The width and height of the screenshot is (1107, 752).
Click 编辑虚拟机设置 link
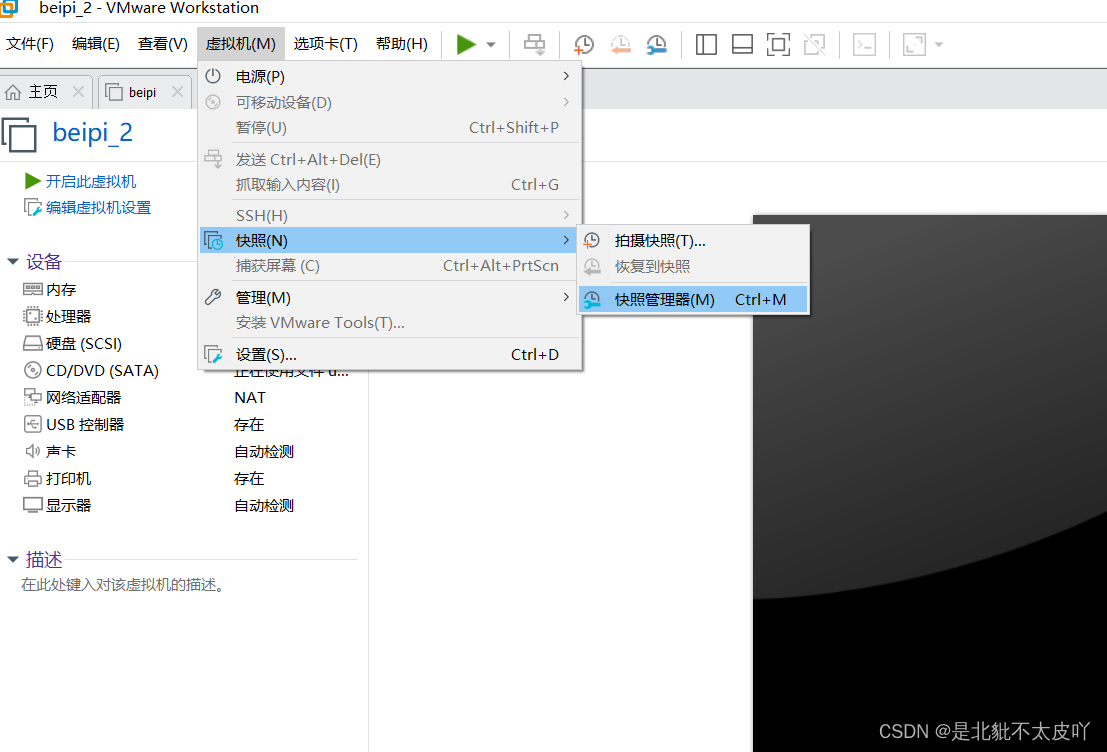[x=98, y=208]
